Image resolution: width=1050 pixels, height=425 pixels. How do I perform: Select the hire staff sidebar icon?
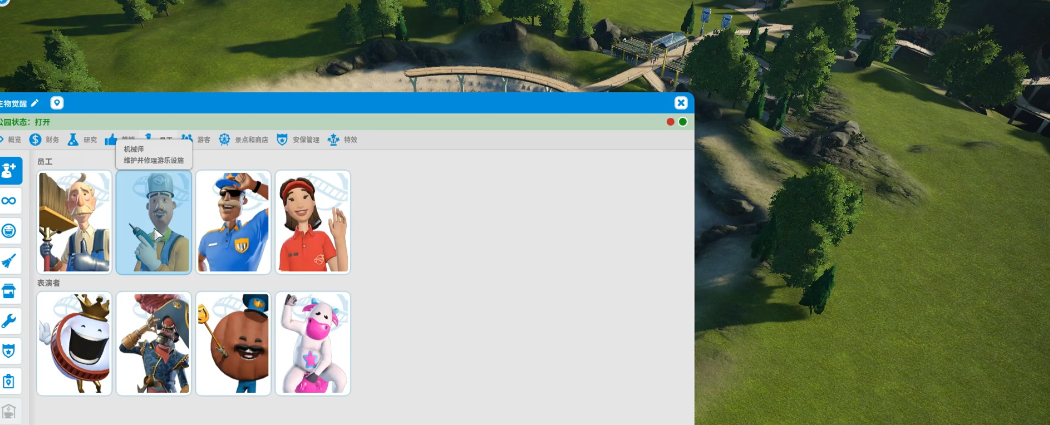click(9, 171)
